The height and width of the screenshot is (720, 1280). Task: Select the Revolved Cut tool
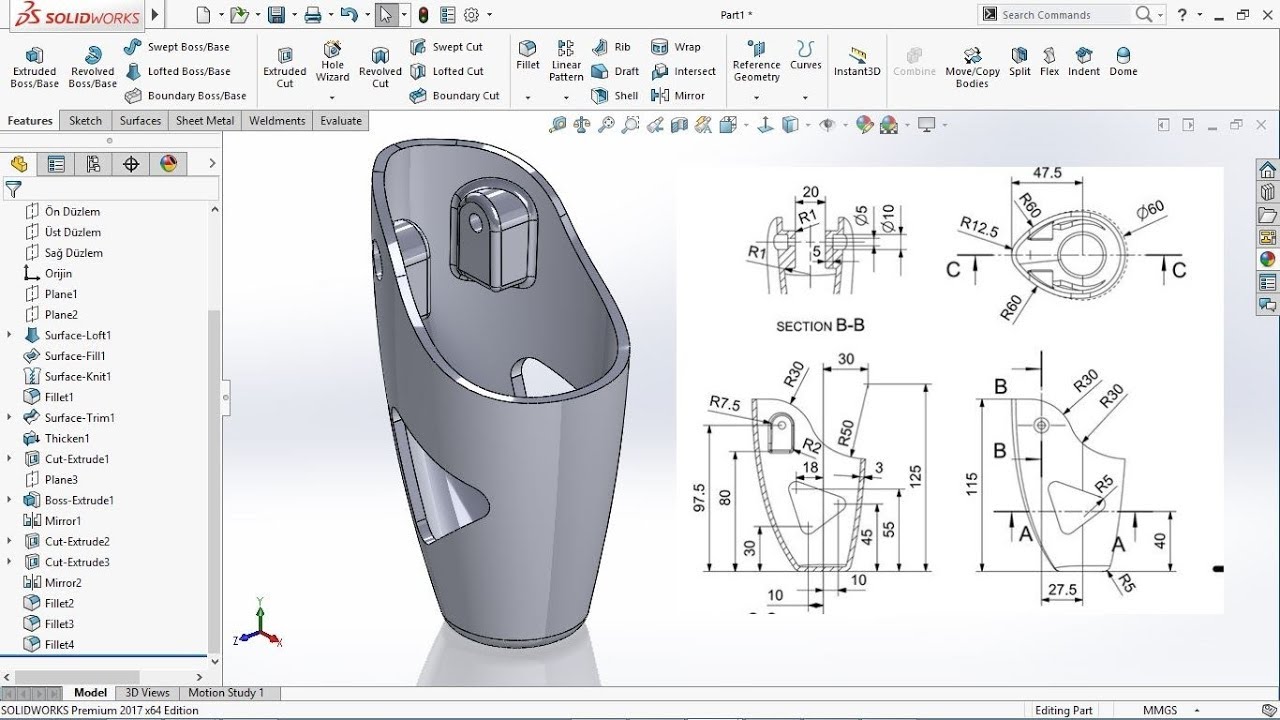pos(380,67)
